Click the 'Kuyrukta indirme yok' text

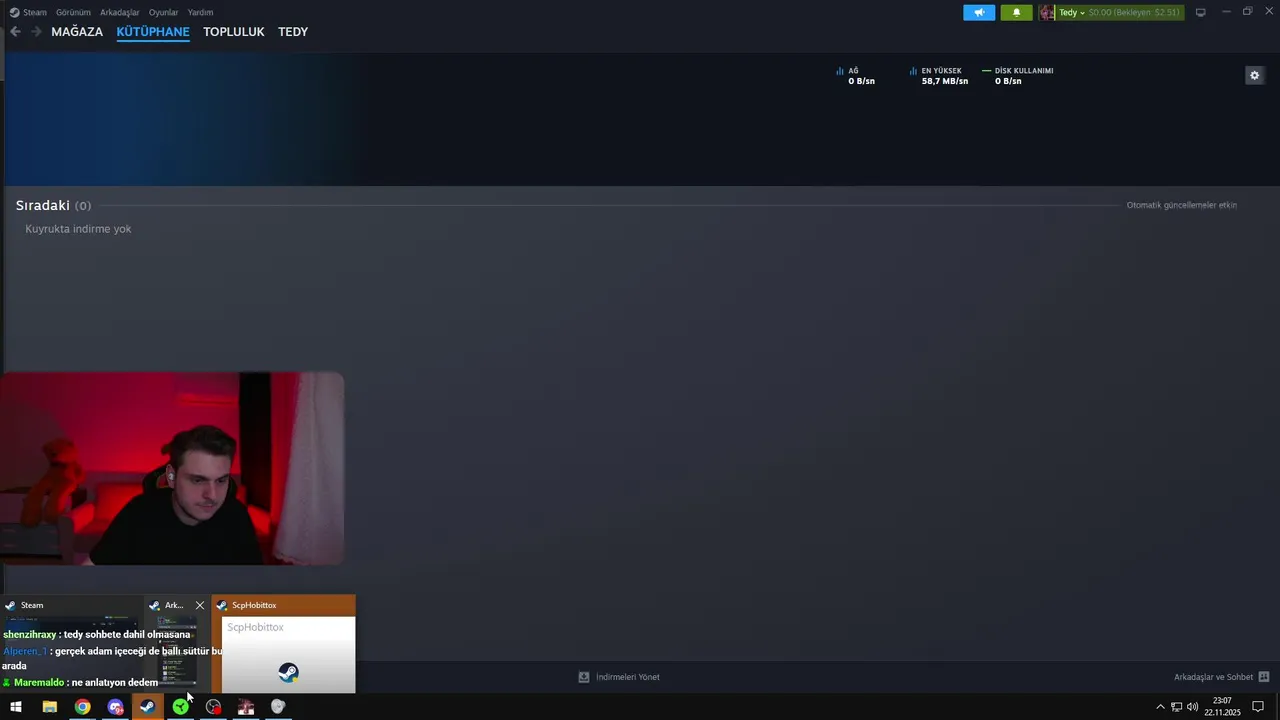(78, 229)
